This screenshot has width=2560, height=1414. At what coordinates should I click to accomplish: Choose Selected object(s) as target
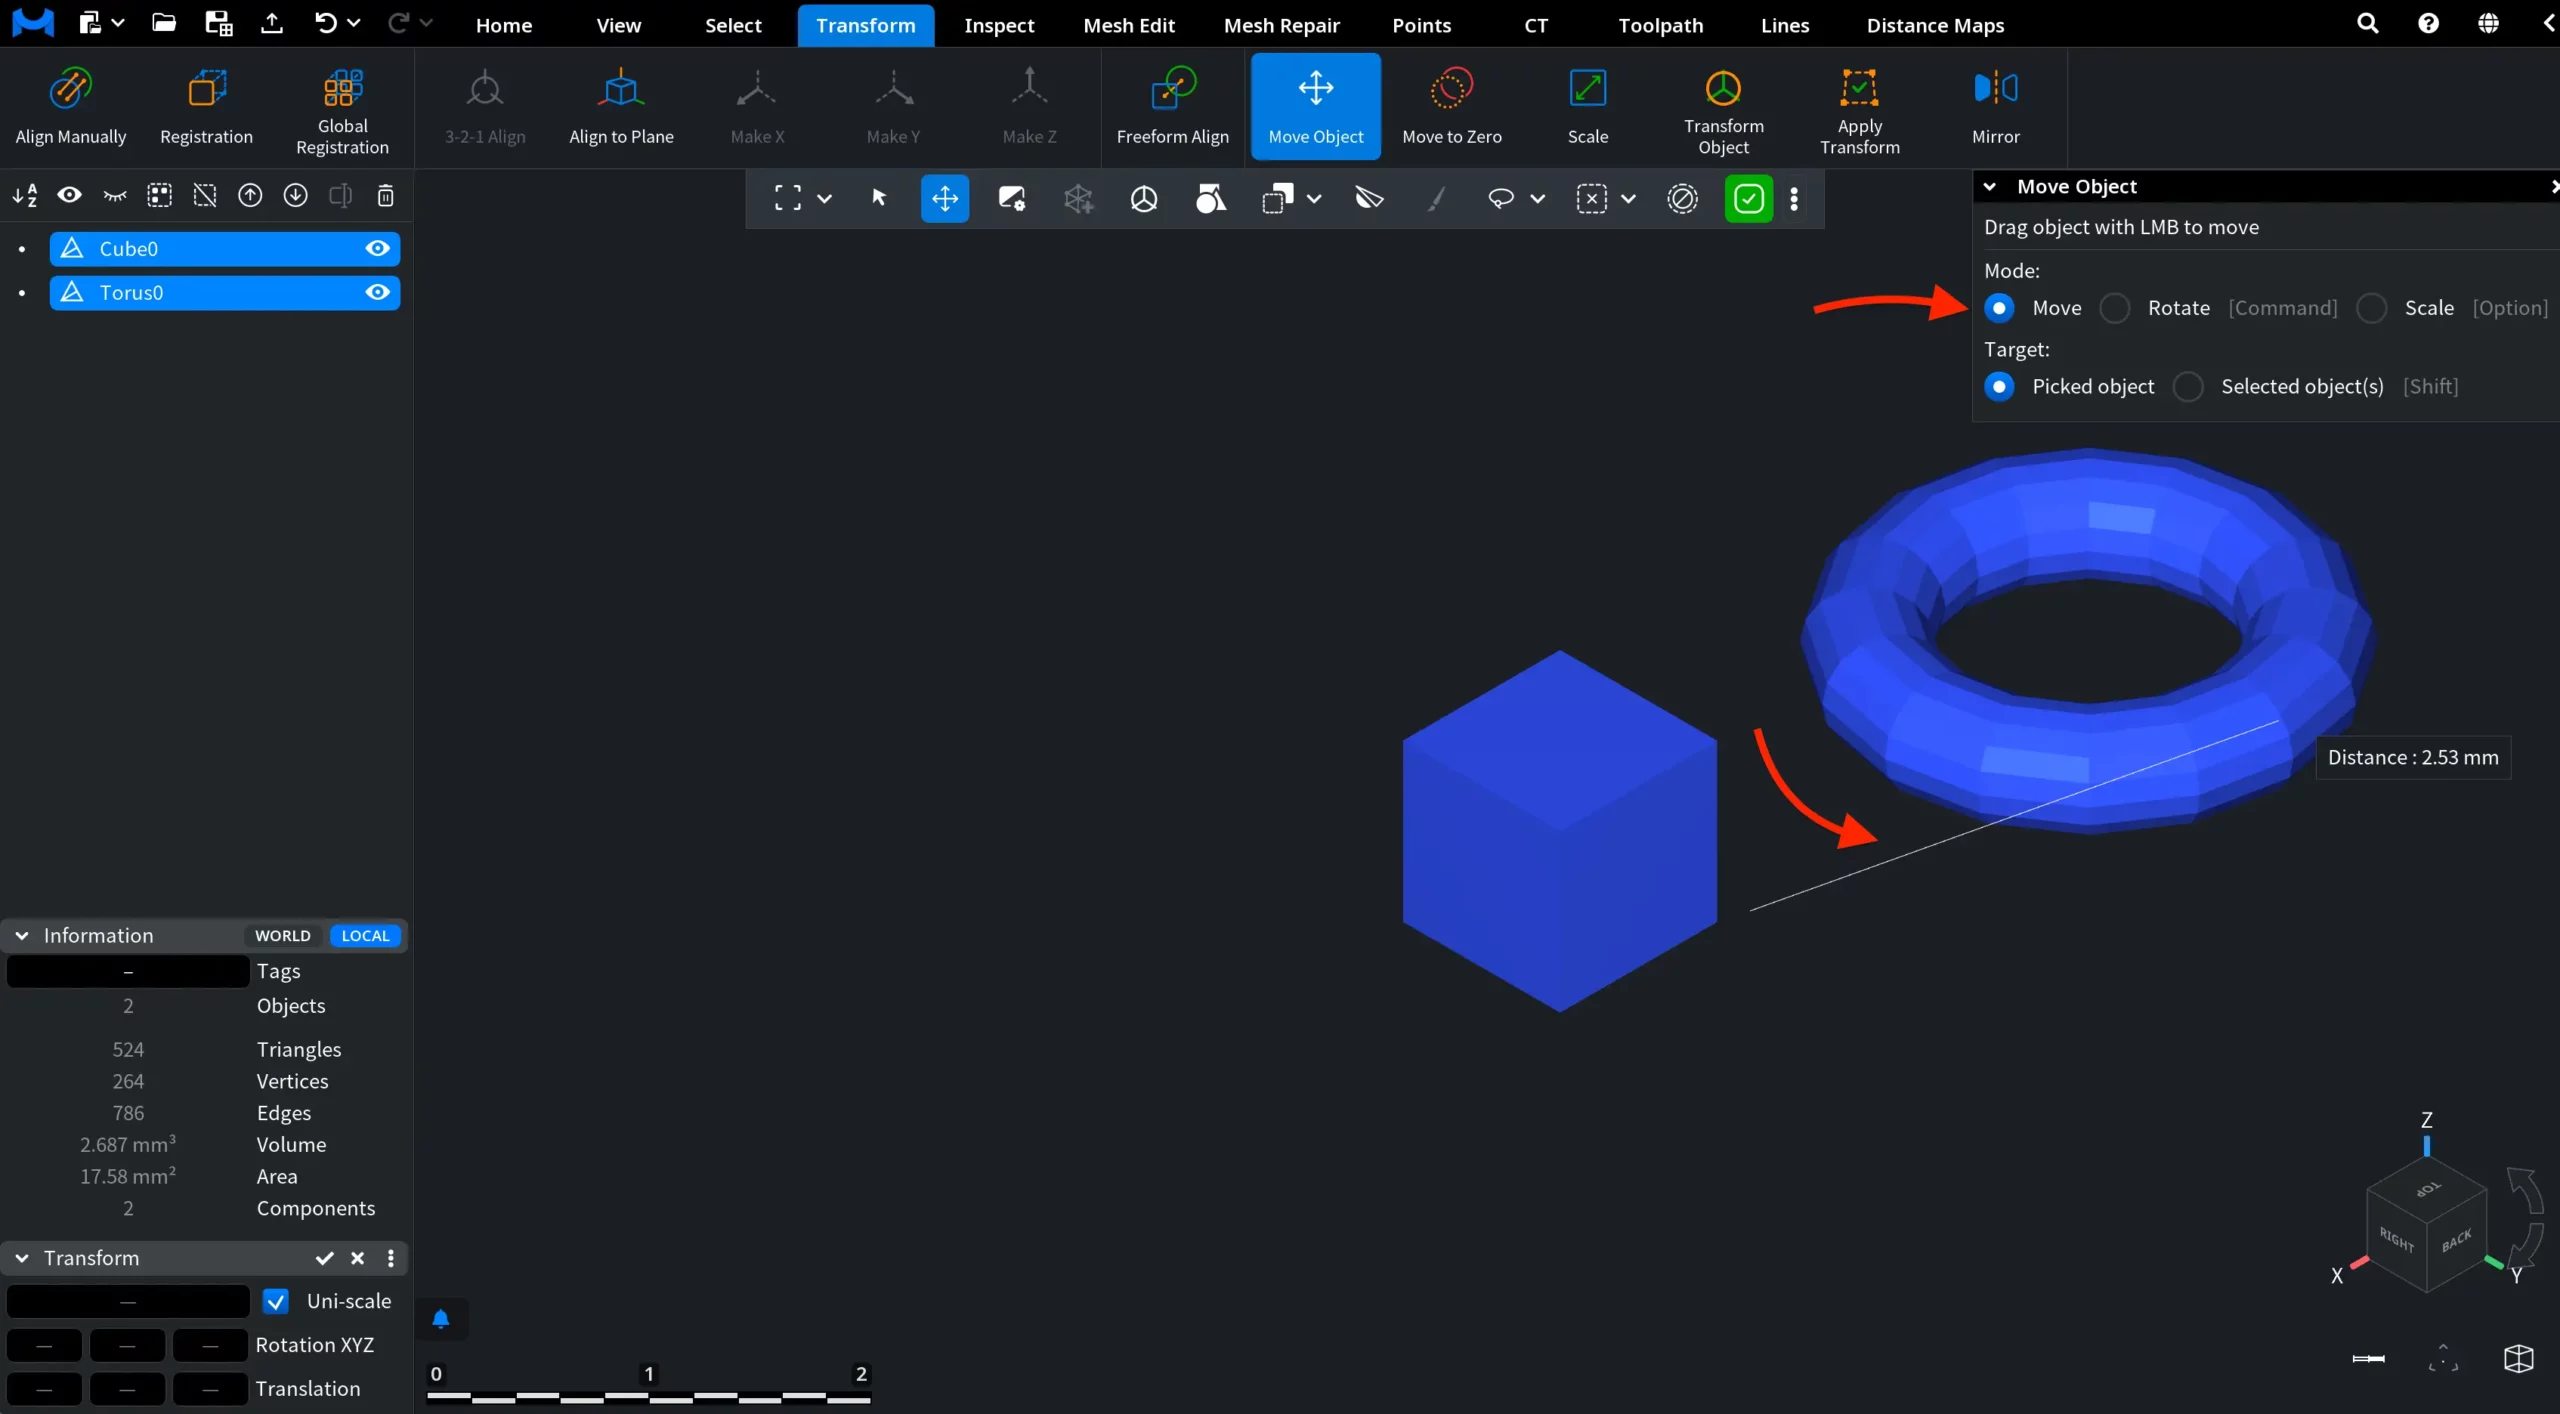pyautogui.click(x=2188, y=387)
